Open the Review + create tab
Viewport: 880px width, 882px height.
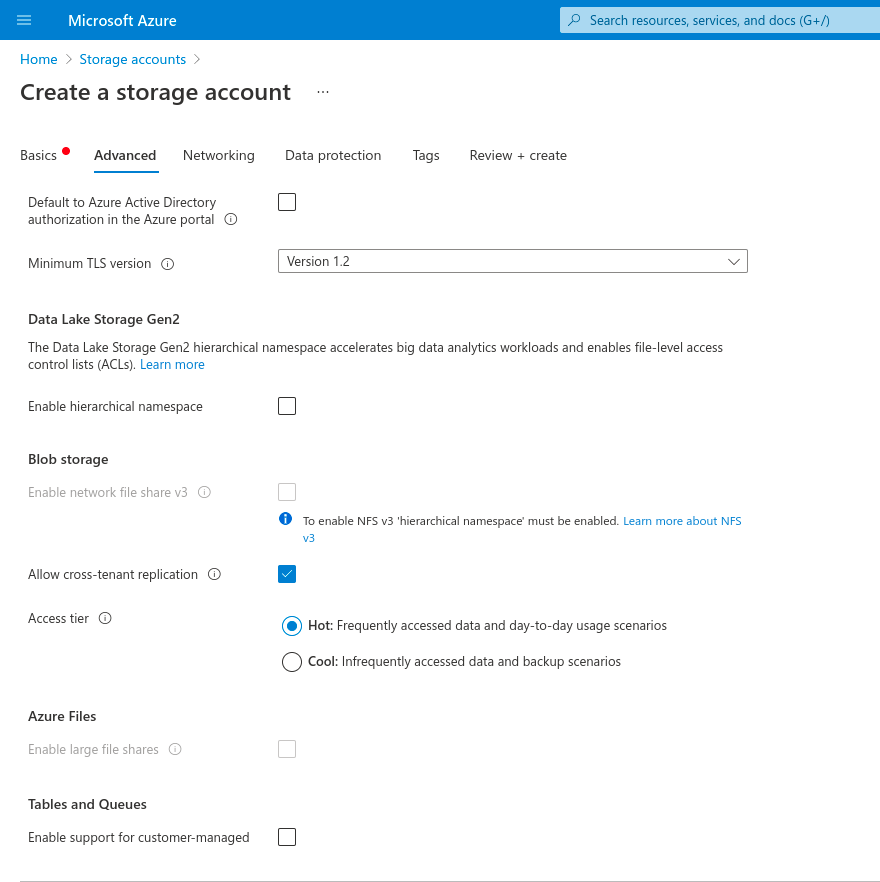[x=518, y=155]
